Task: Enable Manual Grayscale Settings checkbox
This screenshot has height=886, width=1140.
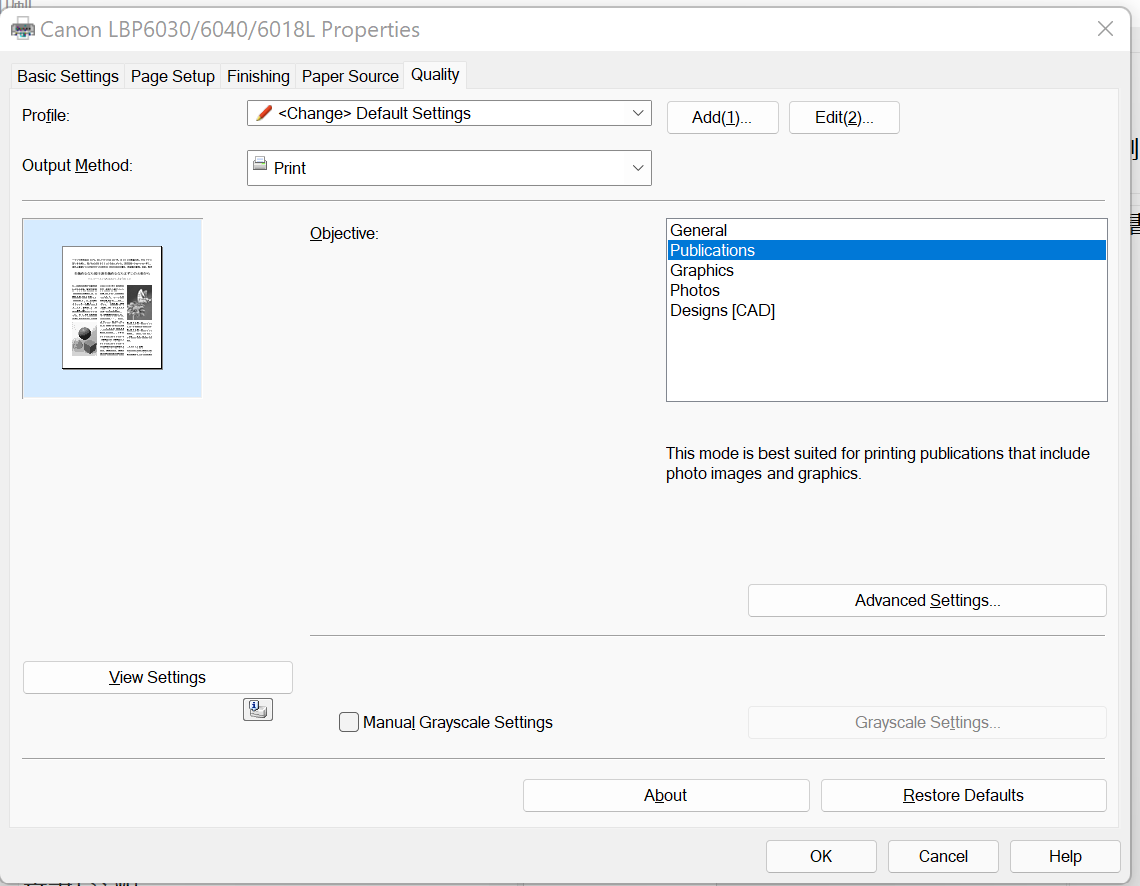Action: coord(349,722)
